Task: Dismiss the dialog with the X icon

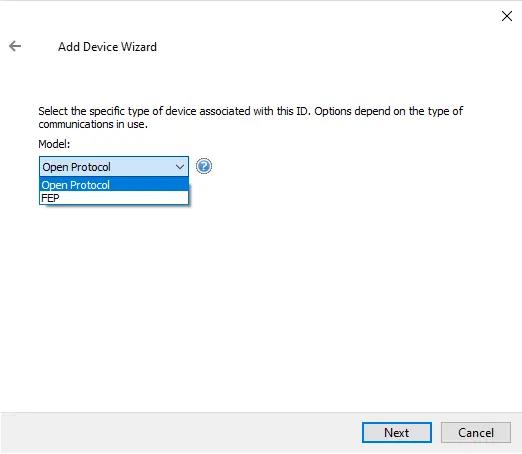Action: [x=507, y=16]
